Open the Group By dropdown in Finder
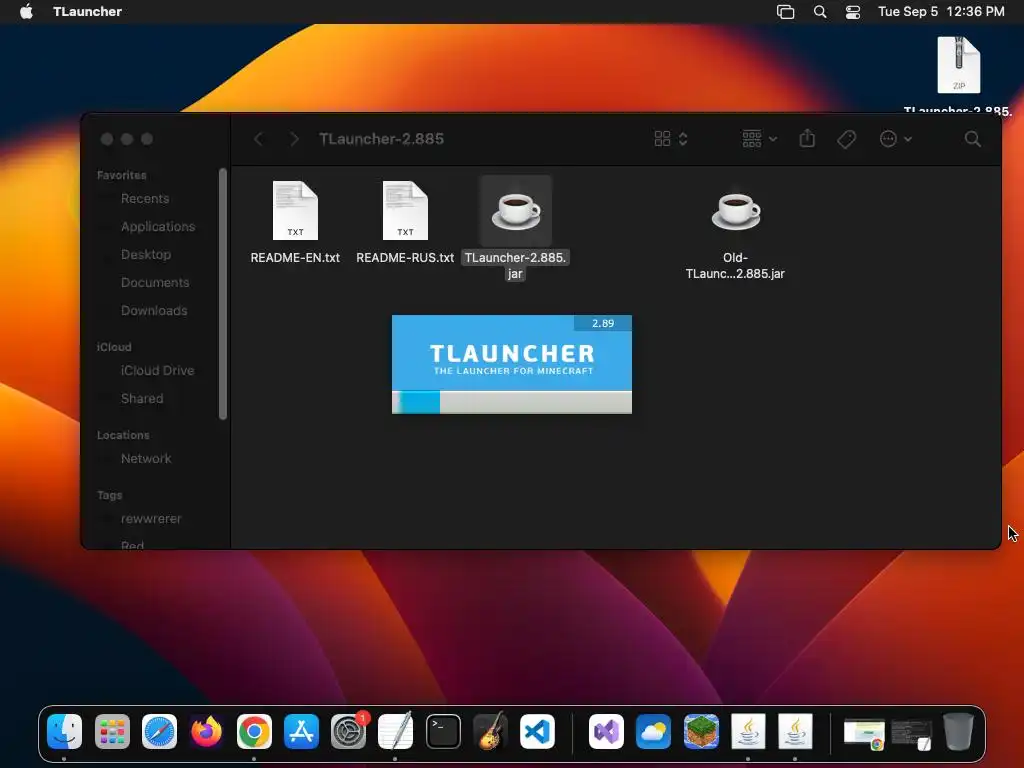The image size is (1024, 768). tap(760, 138)
